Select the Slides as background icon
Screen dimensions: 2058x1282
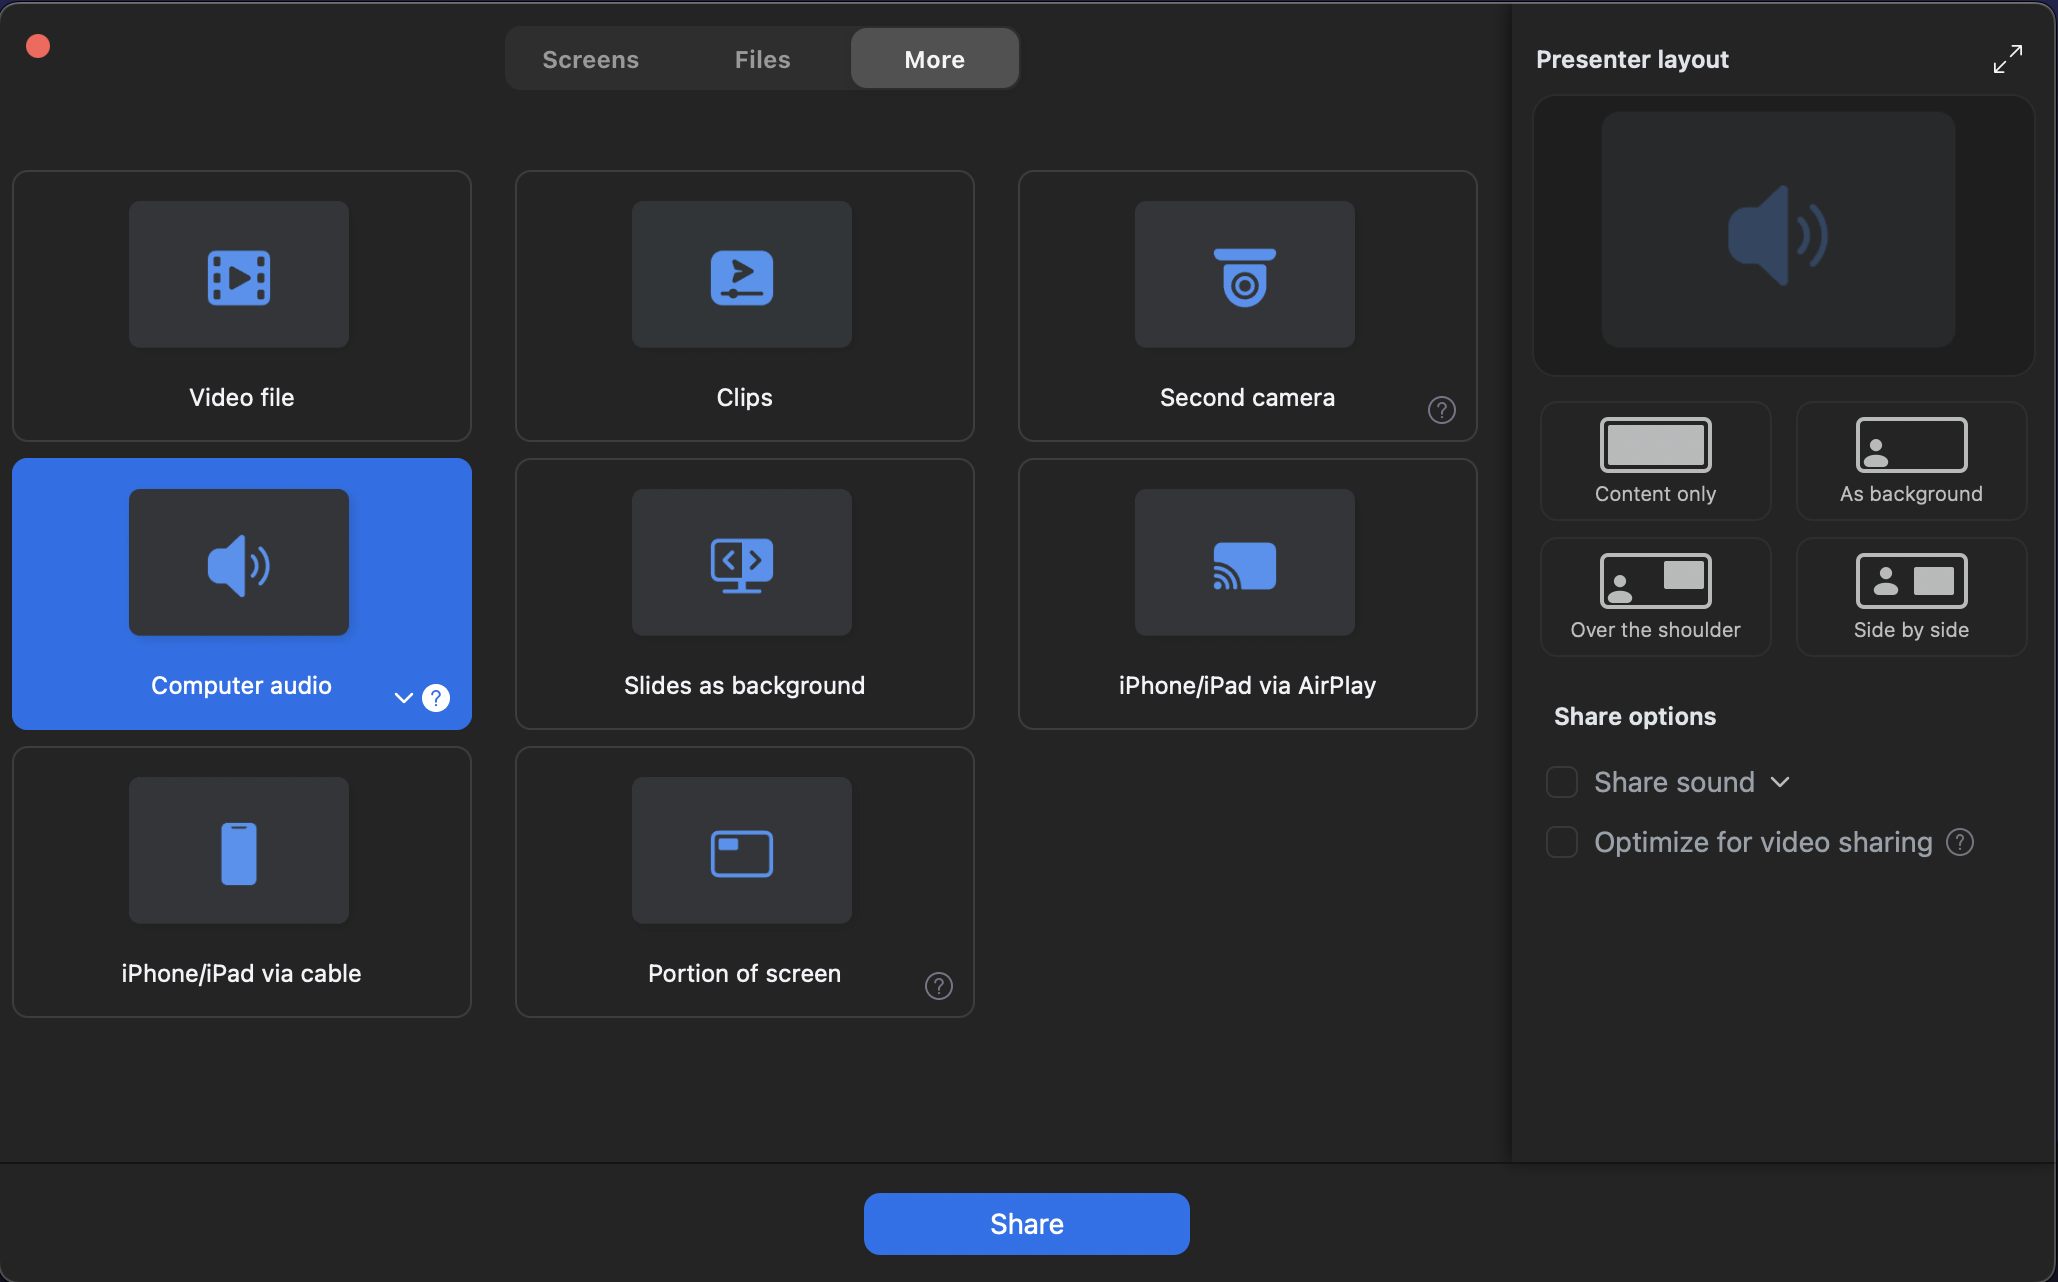(742, 565)
